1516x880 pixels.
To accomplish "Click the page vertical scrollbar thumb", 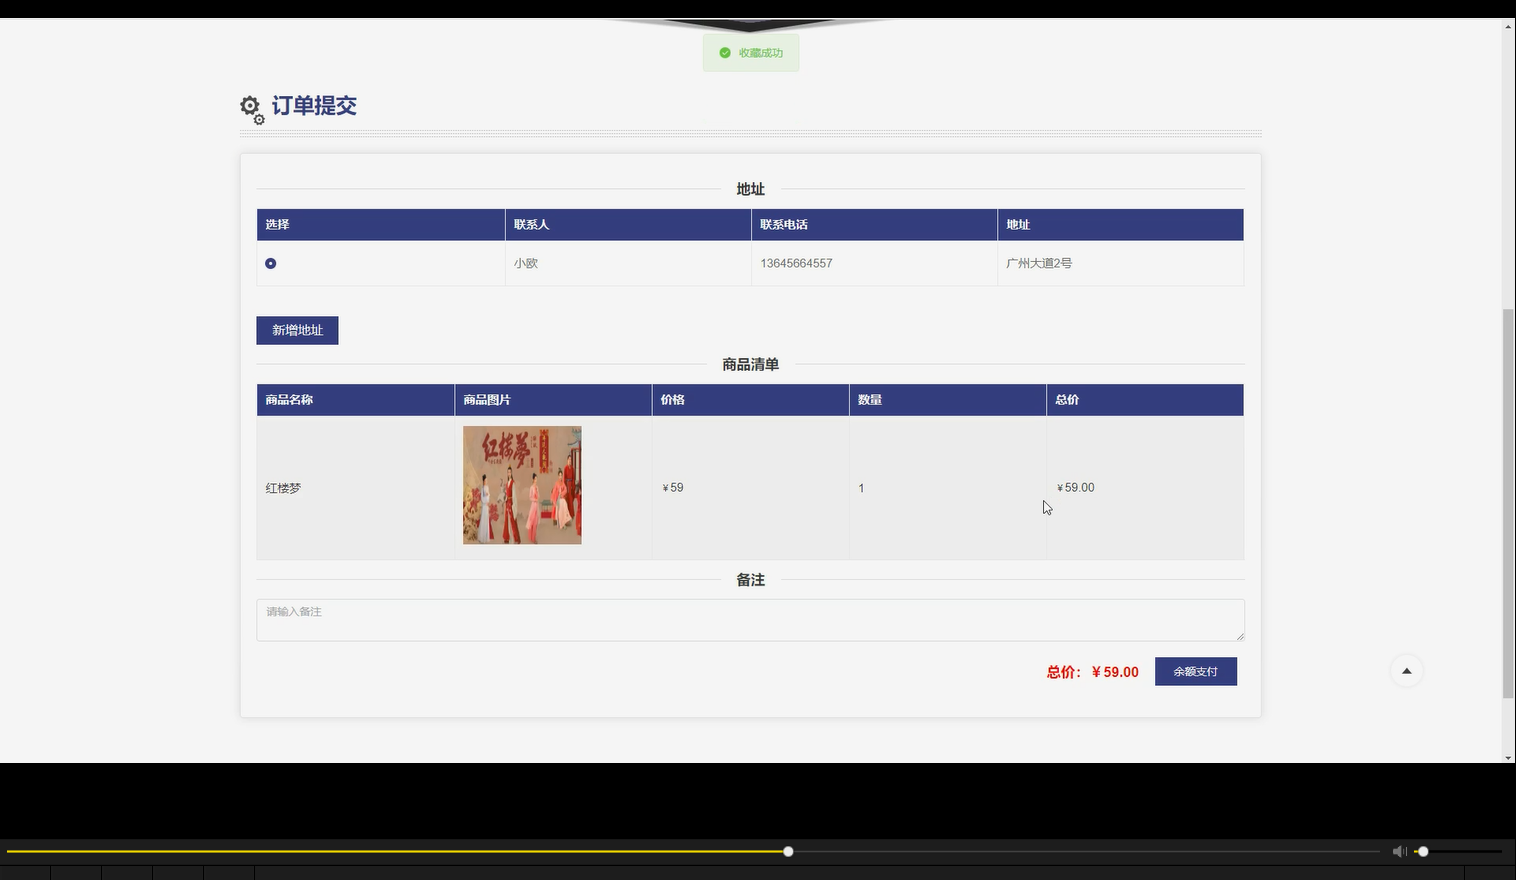I will [x=1508, y=503].
